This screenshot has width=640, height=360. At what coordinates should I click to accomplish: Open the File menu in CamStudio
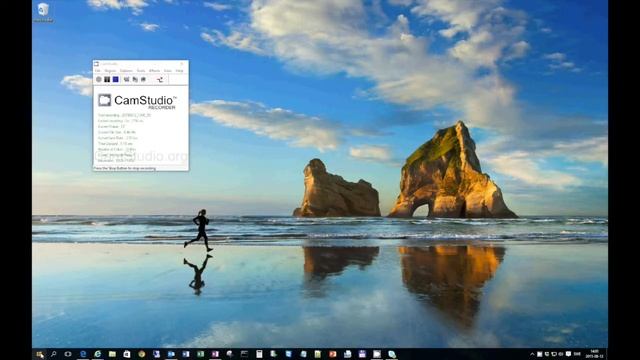point(98,71)
